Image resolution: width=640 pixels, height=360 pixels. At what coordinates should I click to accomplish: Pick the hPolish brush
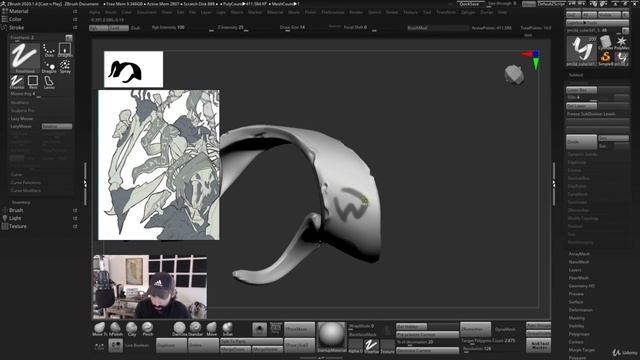tap(116, 329)
